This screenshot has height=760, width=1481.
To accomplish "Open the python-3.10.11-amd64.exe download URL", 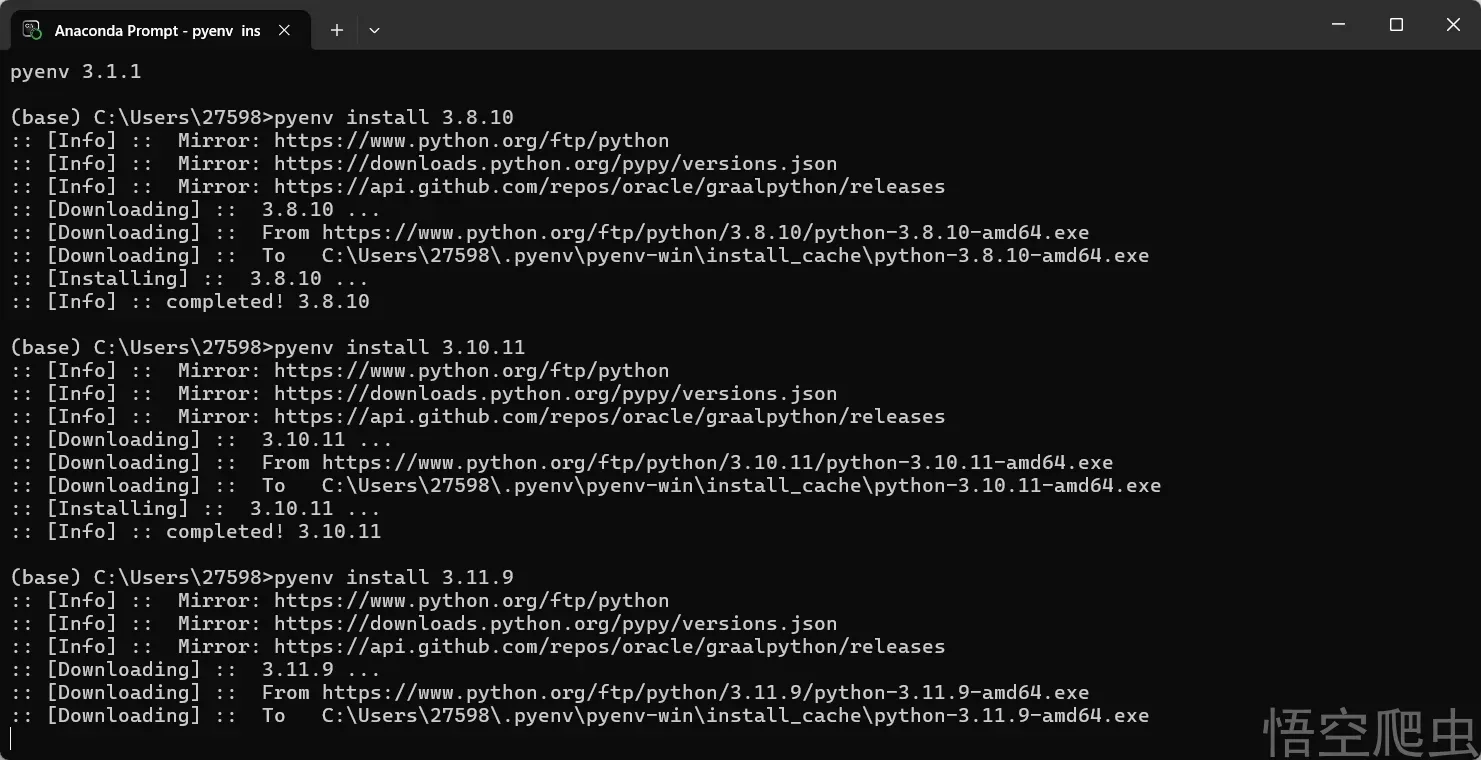I will [717, 462].
